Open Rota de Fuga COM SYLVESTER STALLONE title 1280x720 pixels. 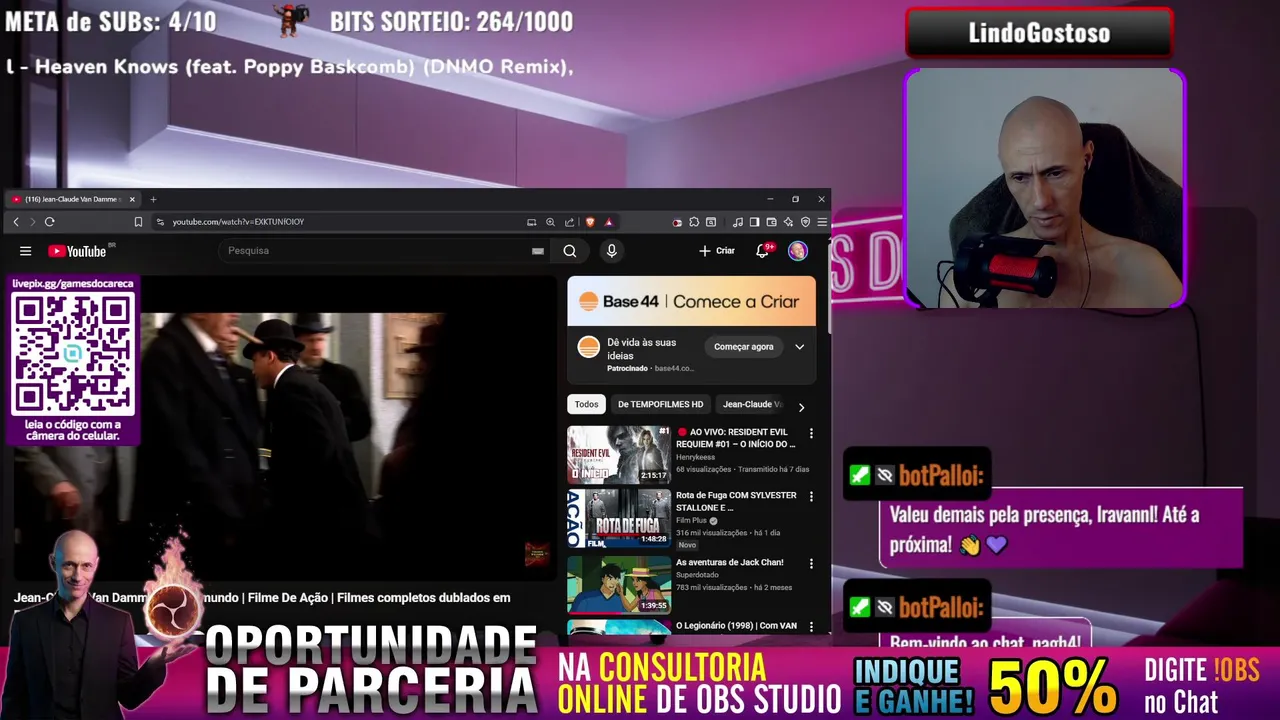(737, 501)
